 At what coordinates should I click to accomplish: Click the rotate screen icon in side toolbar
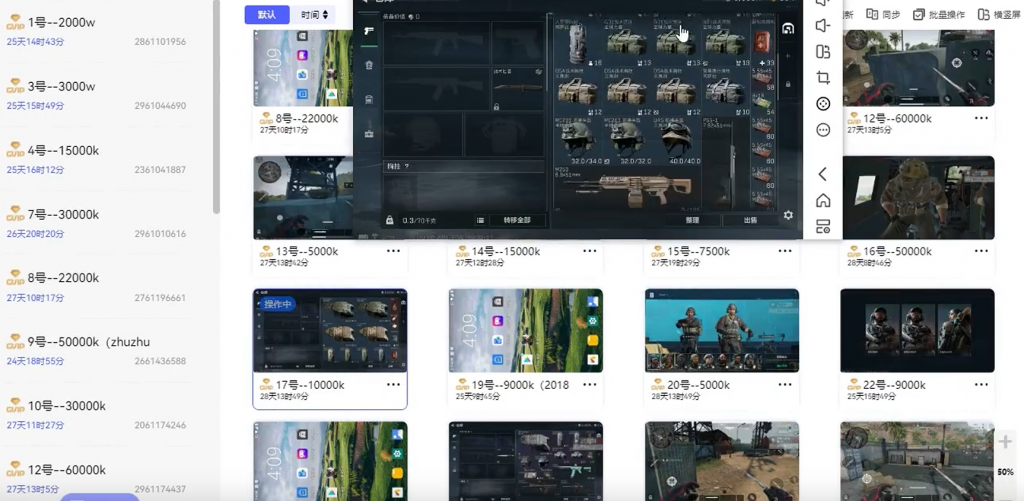[823, 52]
